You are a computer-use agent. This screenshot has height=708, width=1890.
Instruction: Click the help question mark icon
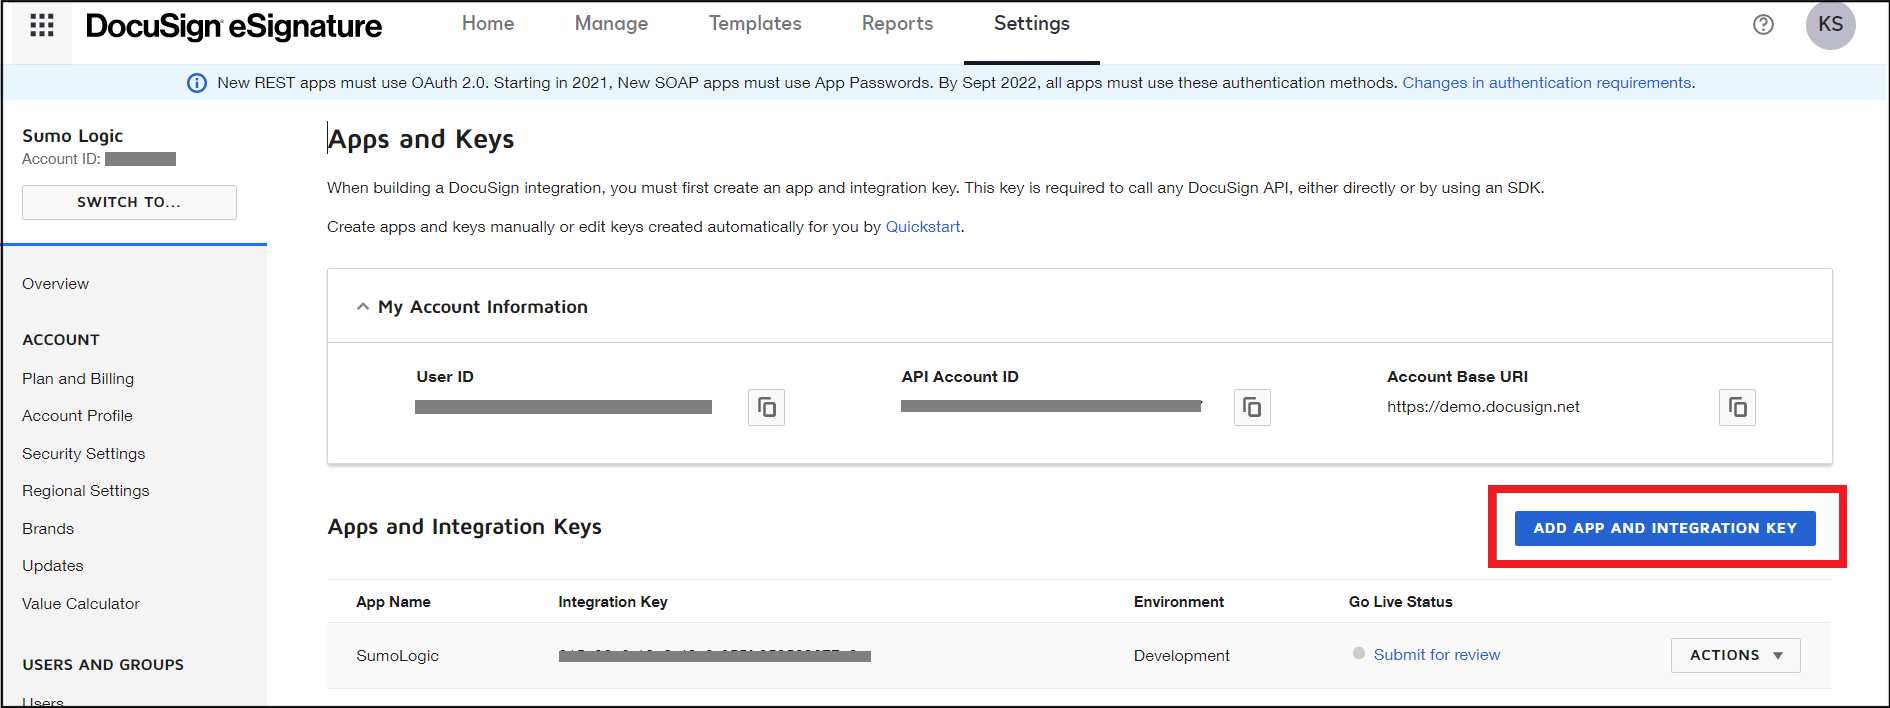(1763, 25)
